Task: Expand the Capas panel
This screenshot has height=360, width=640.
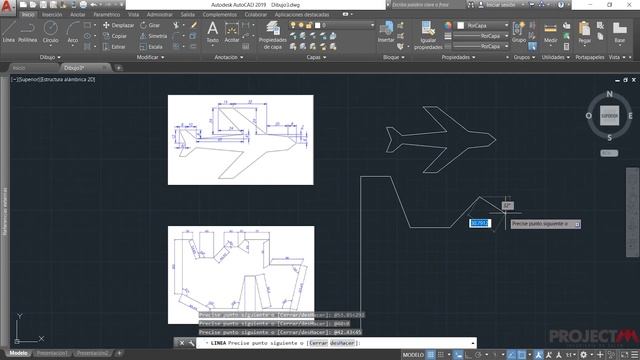Action: [x=316, y=57]
